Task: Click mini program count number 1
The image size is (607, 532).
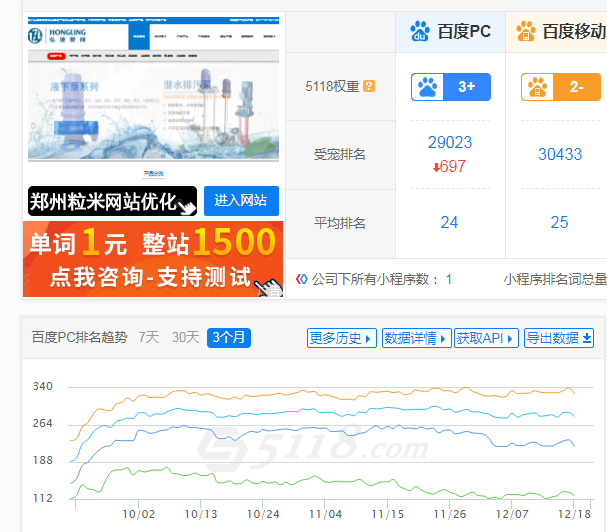Action: pos(449,279)
